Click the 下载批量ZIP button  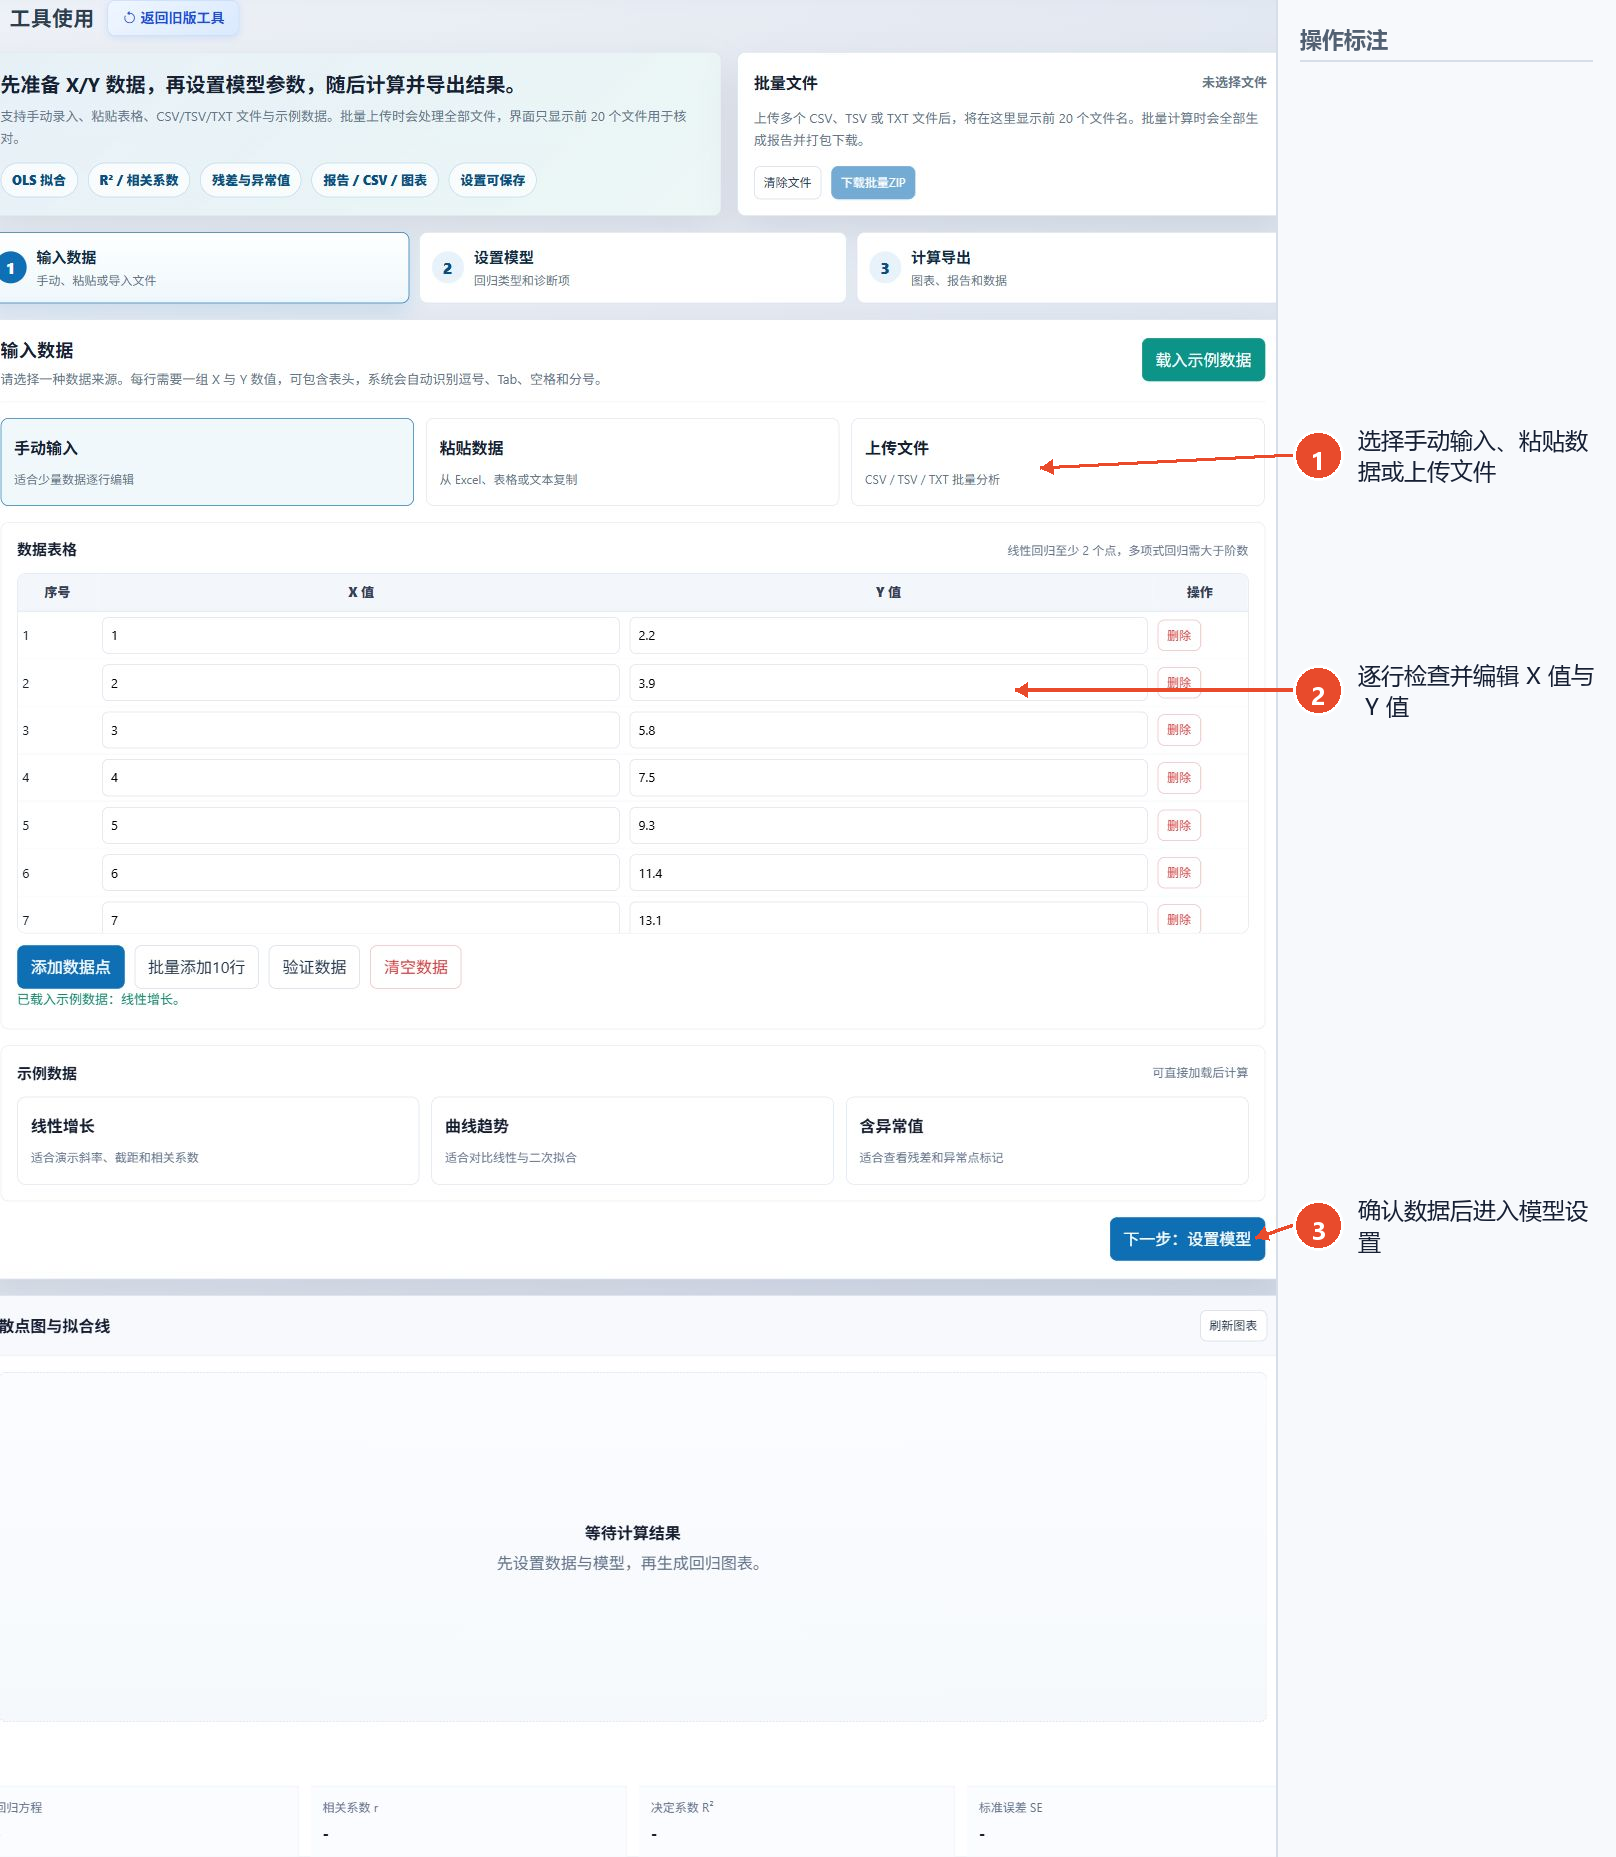tap(873, 183)
